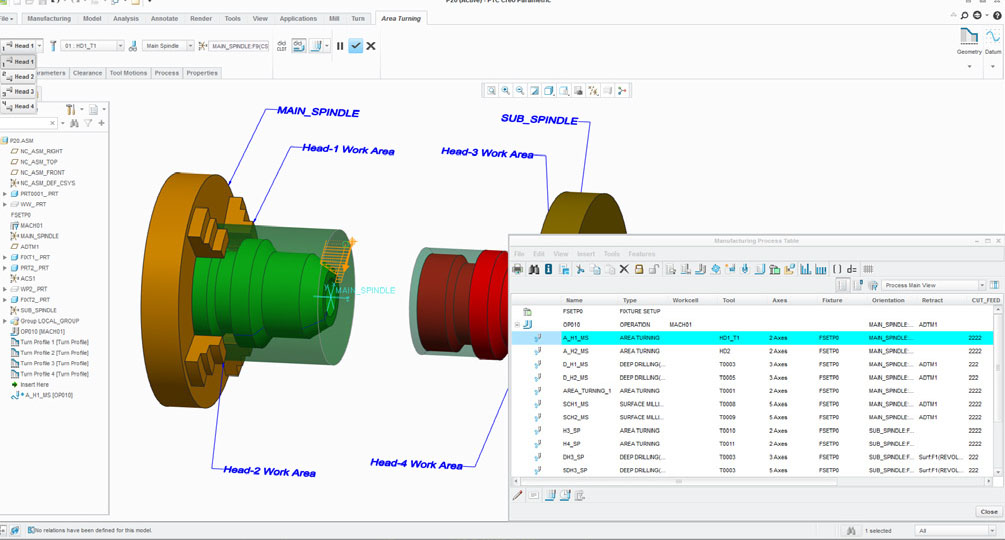
Task: Select Head 4 in the head dropdown list
Action: tap(19, 106)
